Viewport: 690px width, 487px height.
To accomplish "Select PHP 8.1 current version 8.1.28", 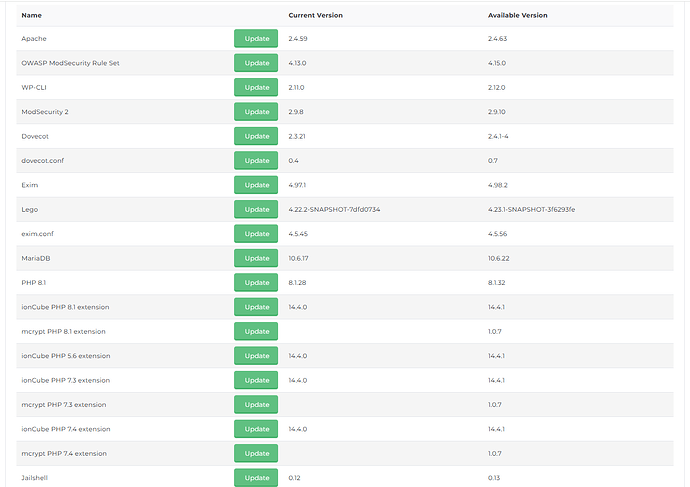I will pos(297,282).
